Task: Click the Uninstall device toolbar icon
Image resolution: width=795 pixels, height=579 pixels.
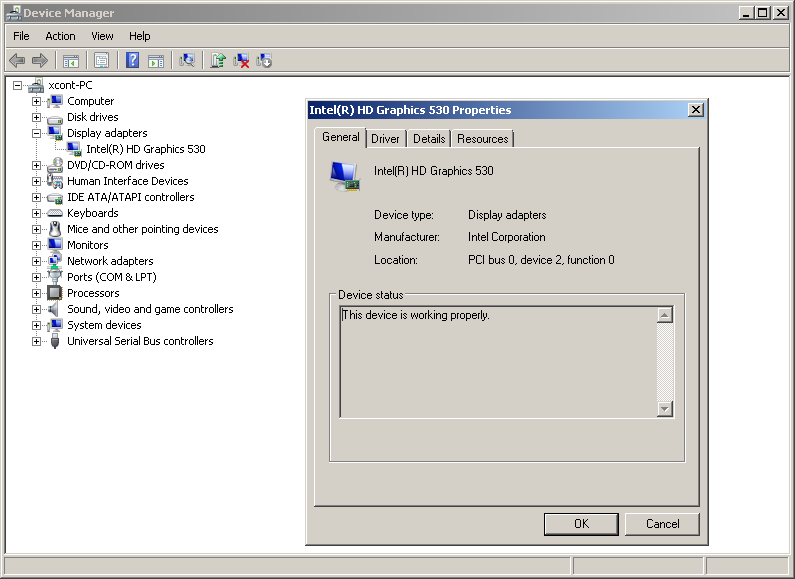Action: coord(241,61)
